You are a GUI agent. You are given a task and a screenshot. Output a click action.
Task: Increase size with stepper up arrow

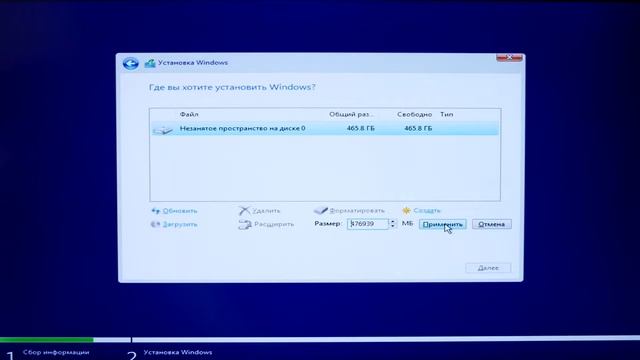393,221
